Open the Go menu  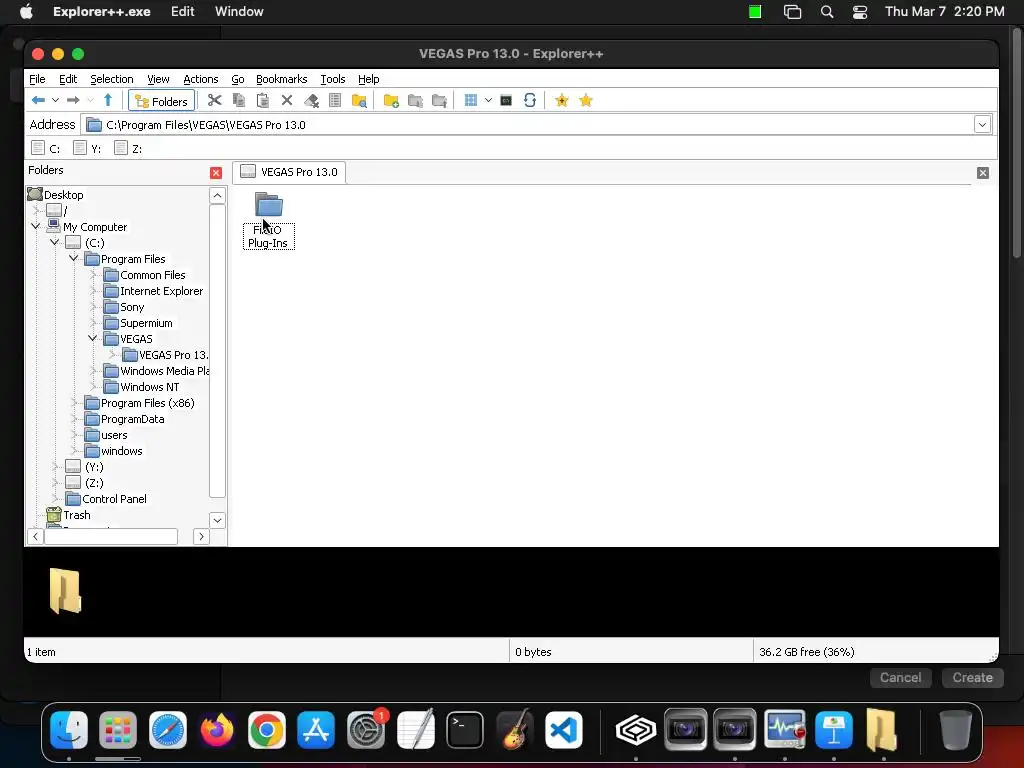(x=238, y=79)
